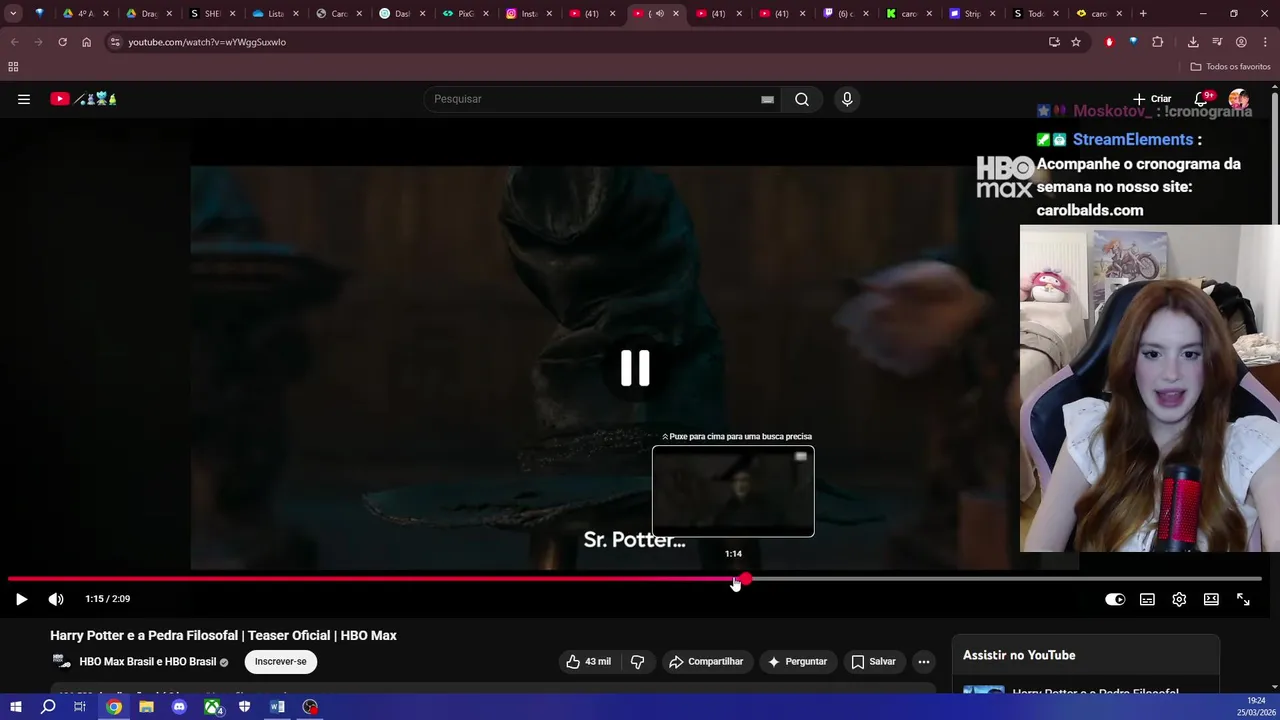Open Windows taskbar search
Screen dimensions: 1280x720
tap(48, 707)
